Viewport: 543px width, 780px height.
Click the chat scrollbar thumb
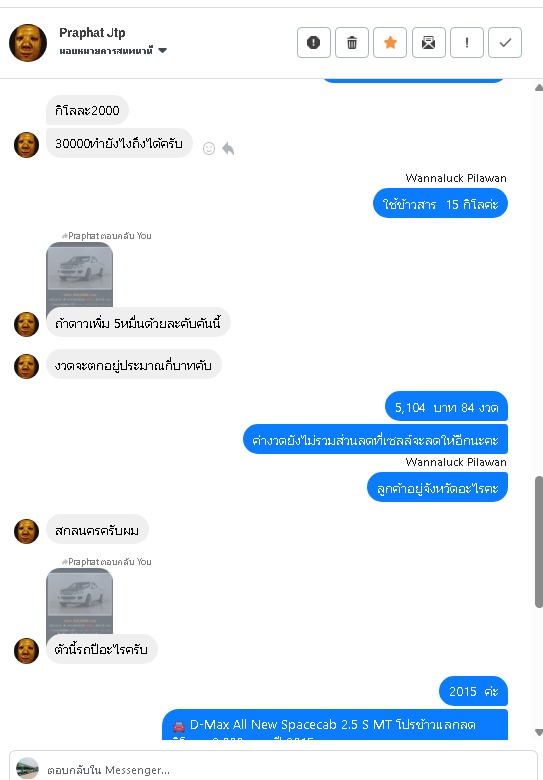tap(539, 542)
